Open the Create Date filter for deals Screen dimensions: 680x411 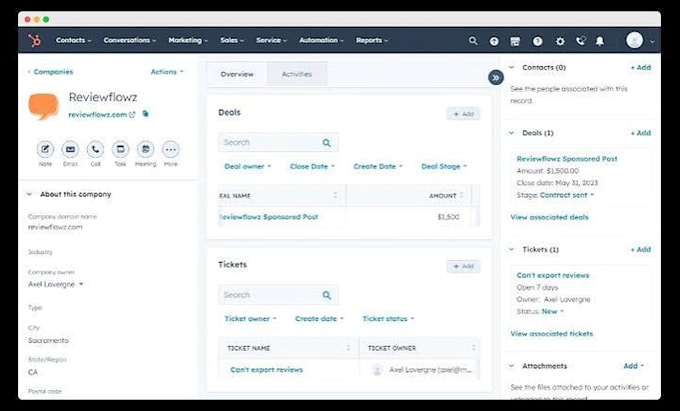pos(378,166)
